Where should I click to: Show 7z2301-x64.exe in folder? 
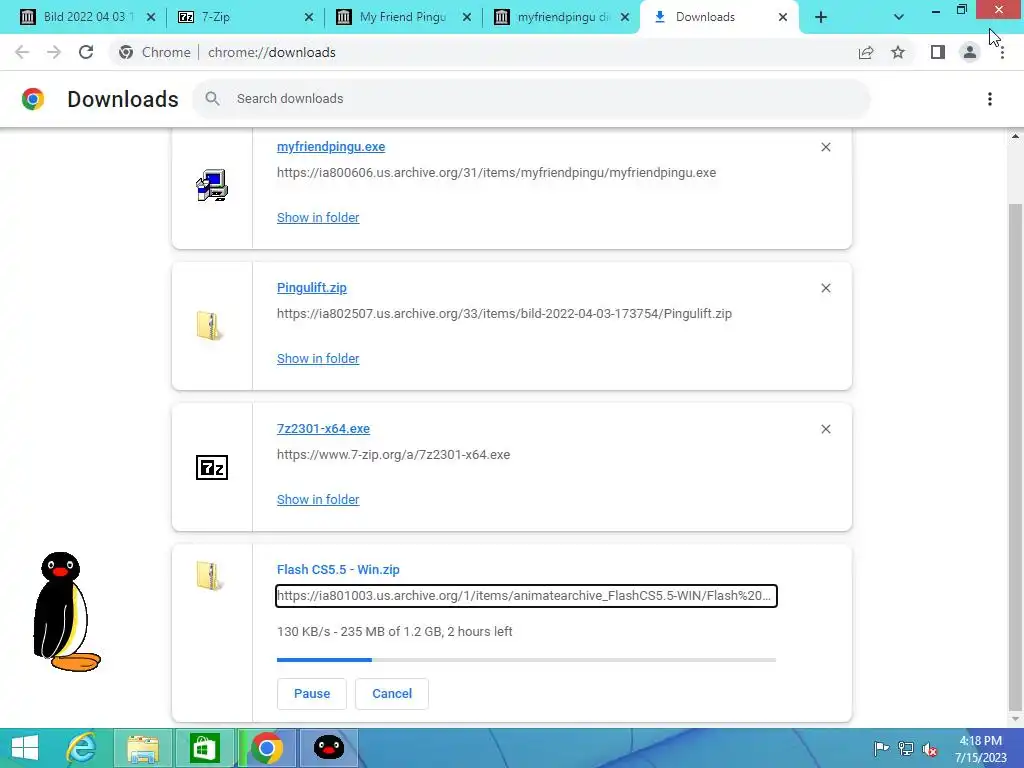[318, 500]
